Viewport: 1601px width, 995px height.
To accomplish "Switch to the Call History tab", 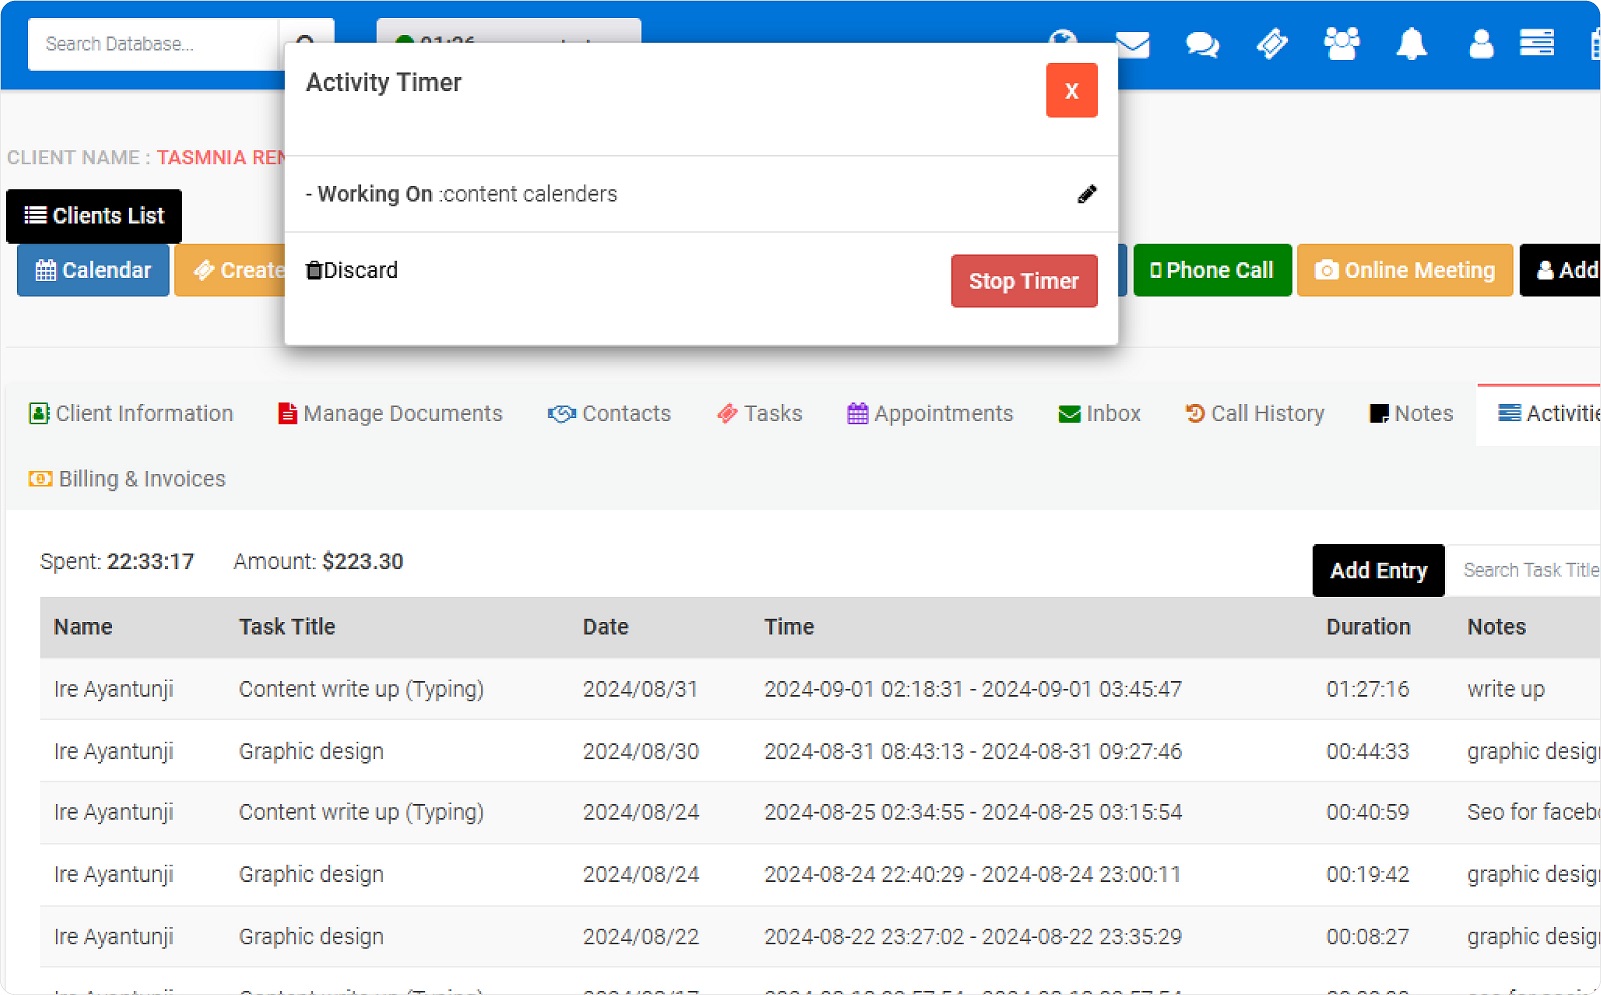I will (x=1254, y=413).
